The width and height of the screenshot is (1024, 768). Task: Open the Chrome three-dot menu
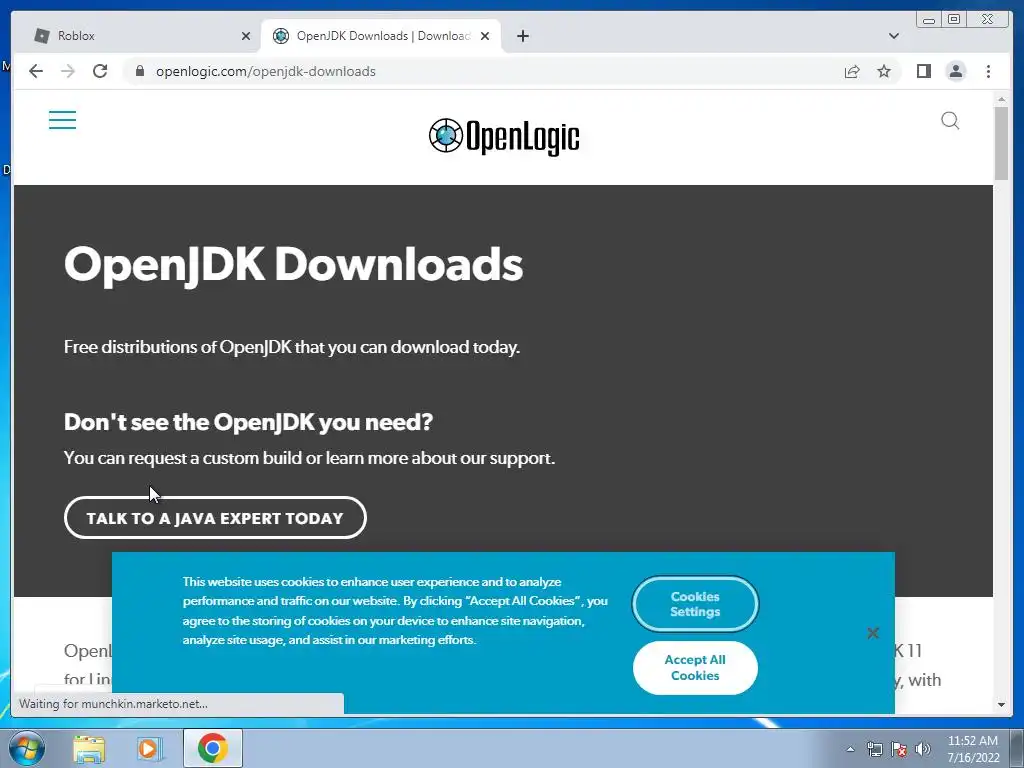pos(988,71)
